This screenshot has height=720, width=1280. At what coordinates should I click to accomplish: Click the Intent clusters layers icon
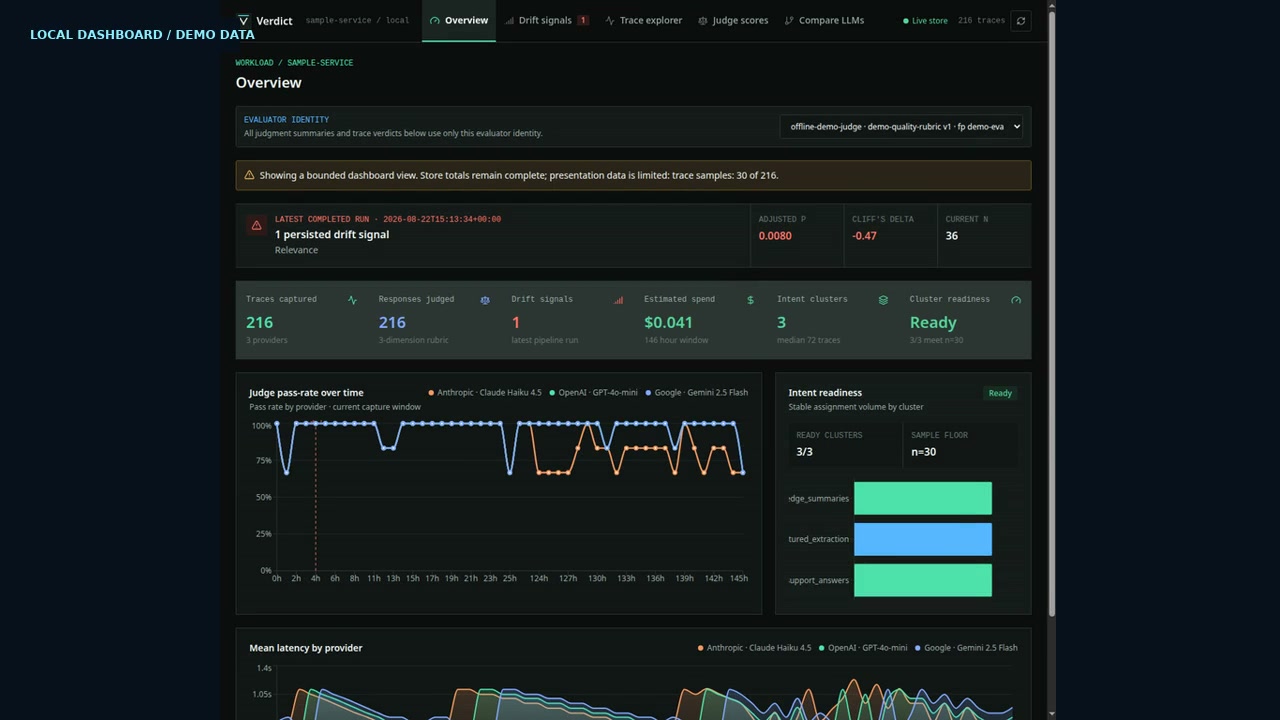[x=883, y=300]
